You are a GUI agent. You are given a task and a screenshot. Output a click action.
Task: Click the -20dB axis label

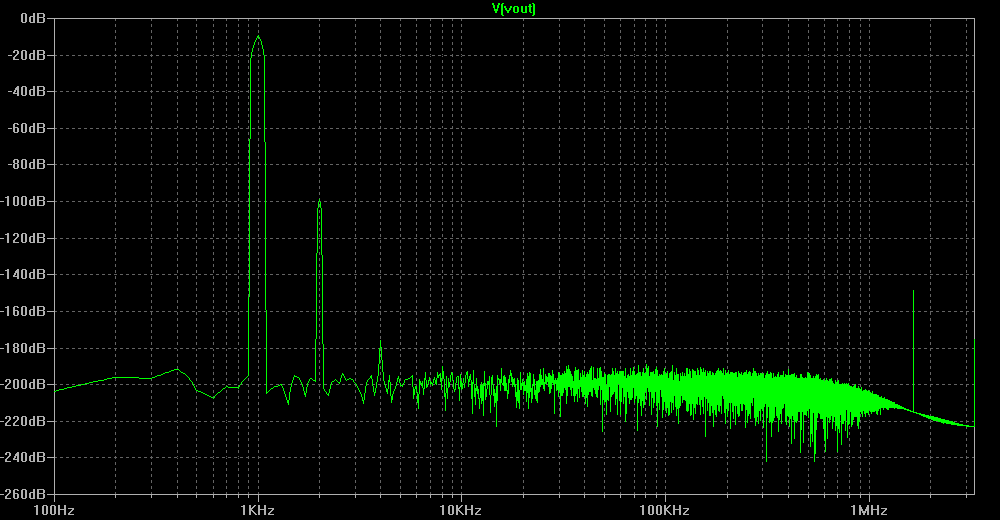coord(27,56)
